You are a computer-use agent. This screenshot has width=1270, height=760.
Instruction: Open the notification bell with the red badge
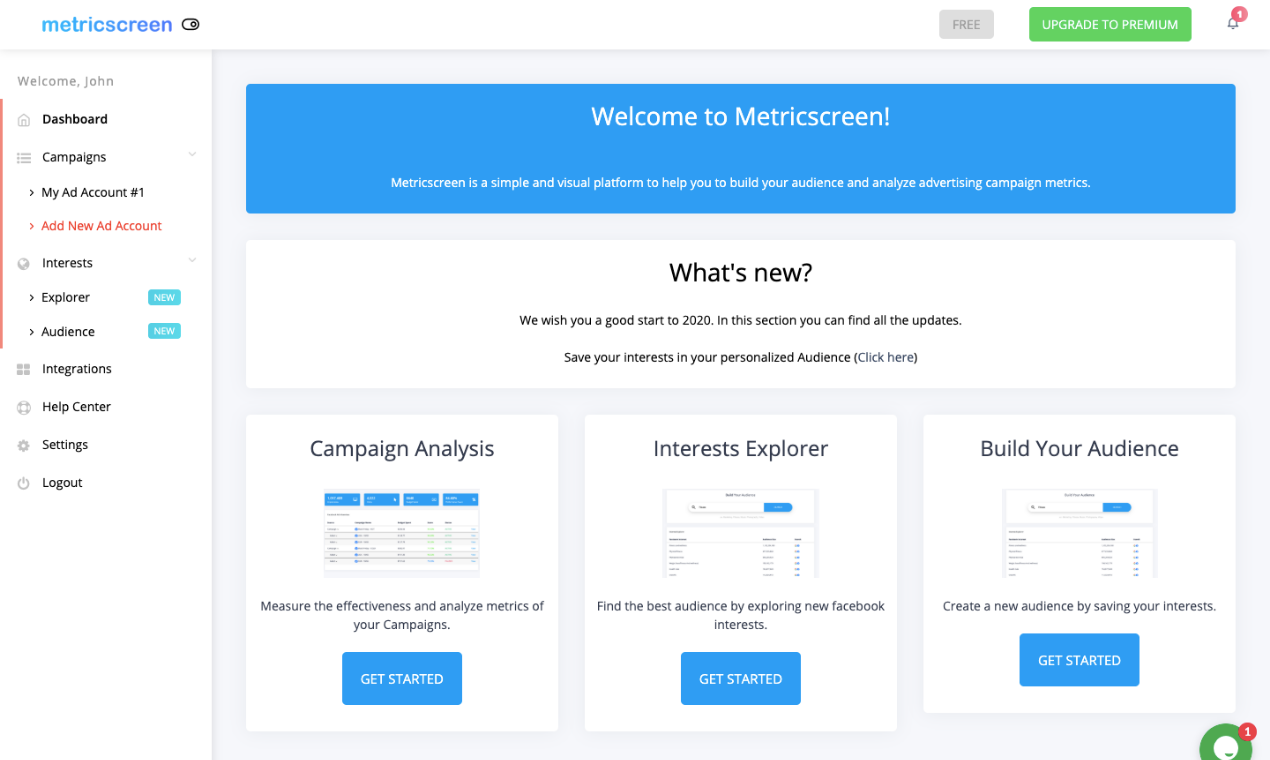coord(1232,21)
